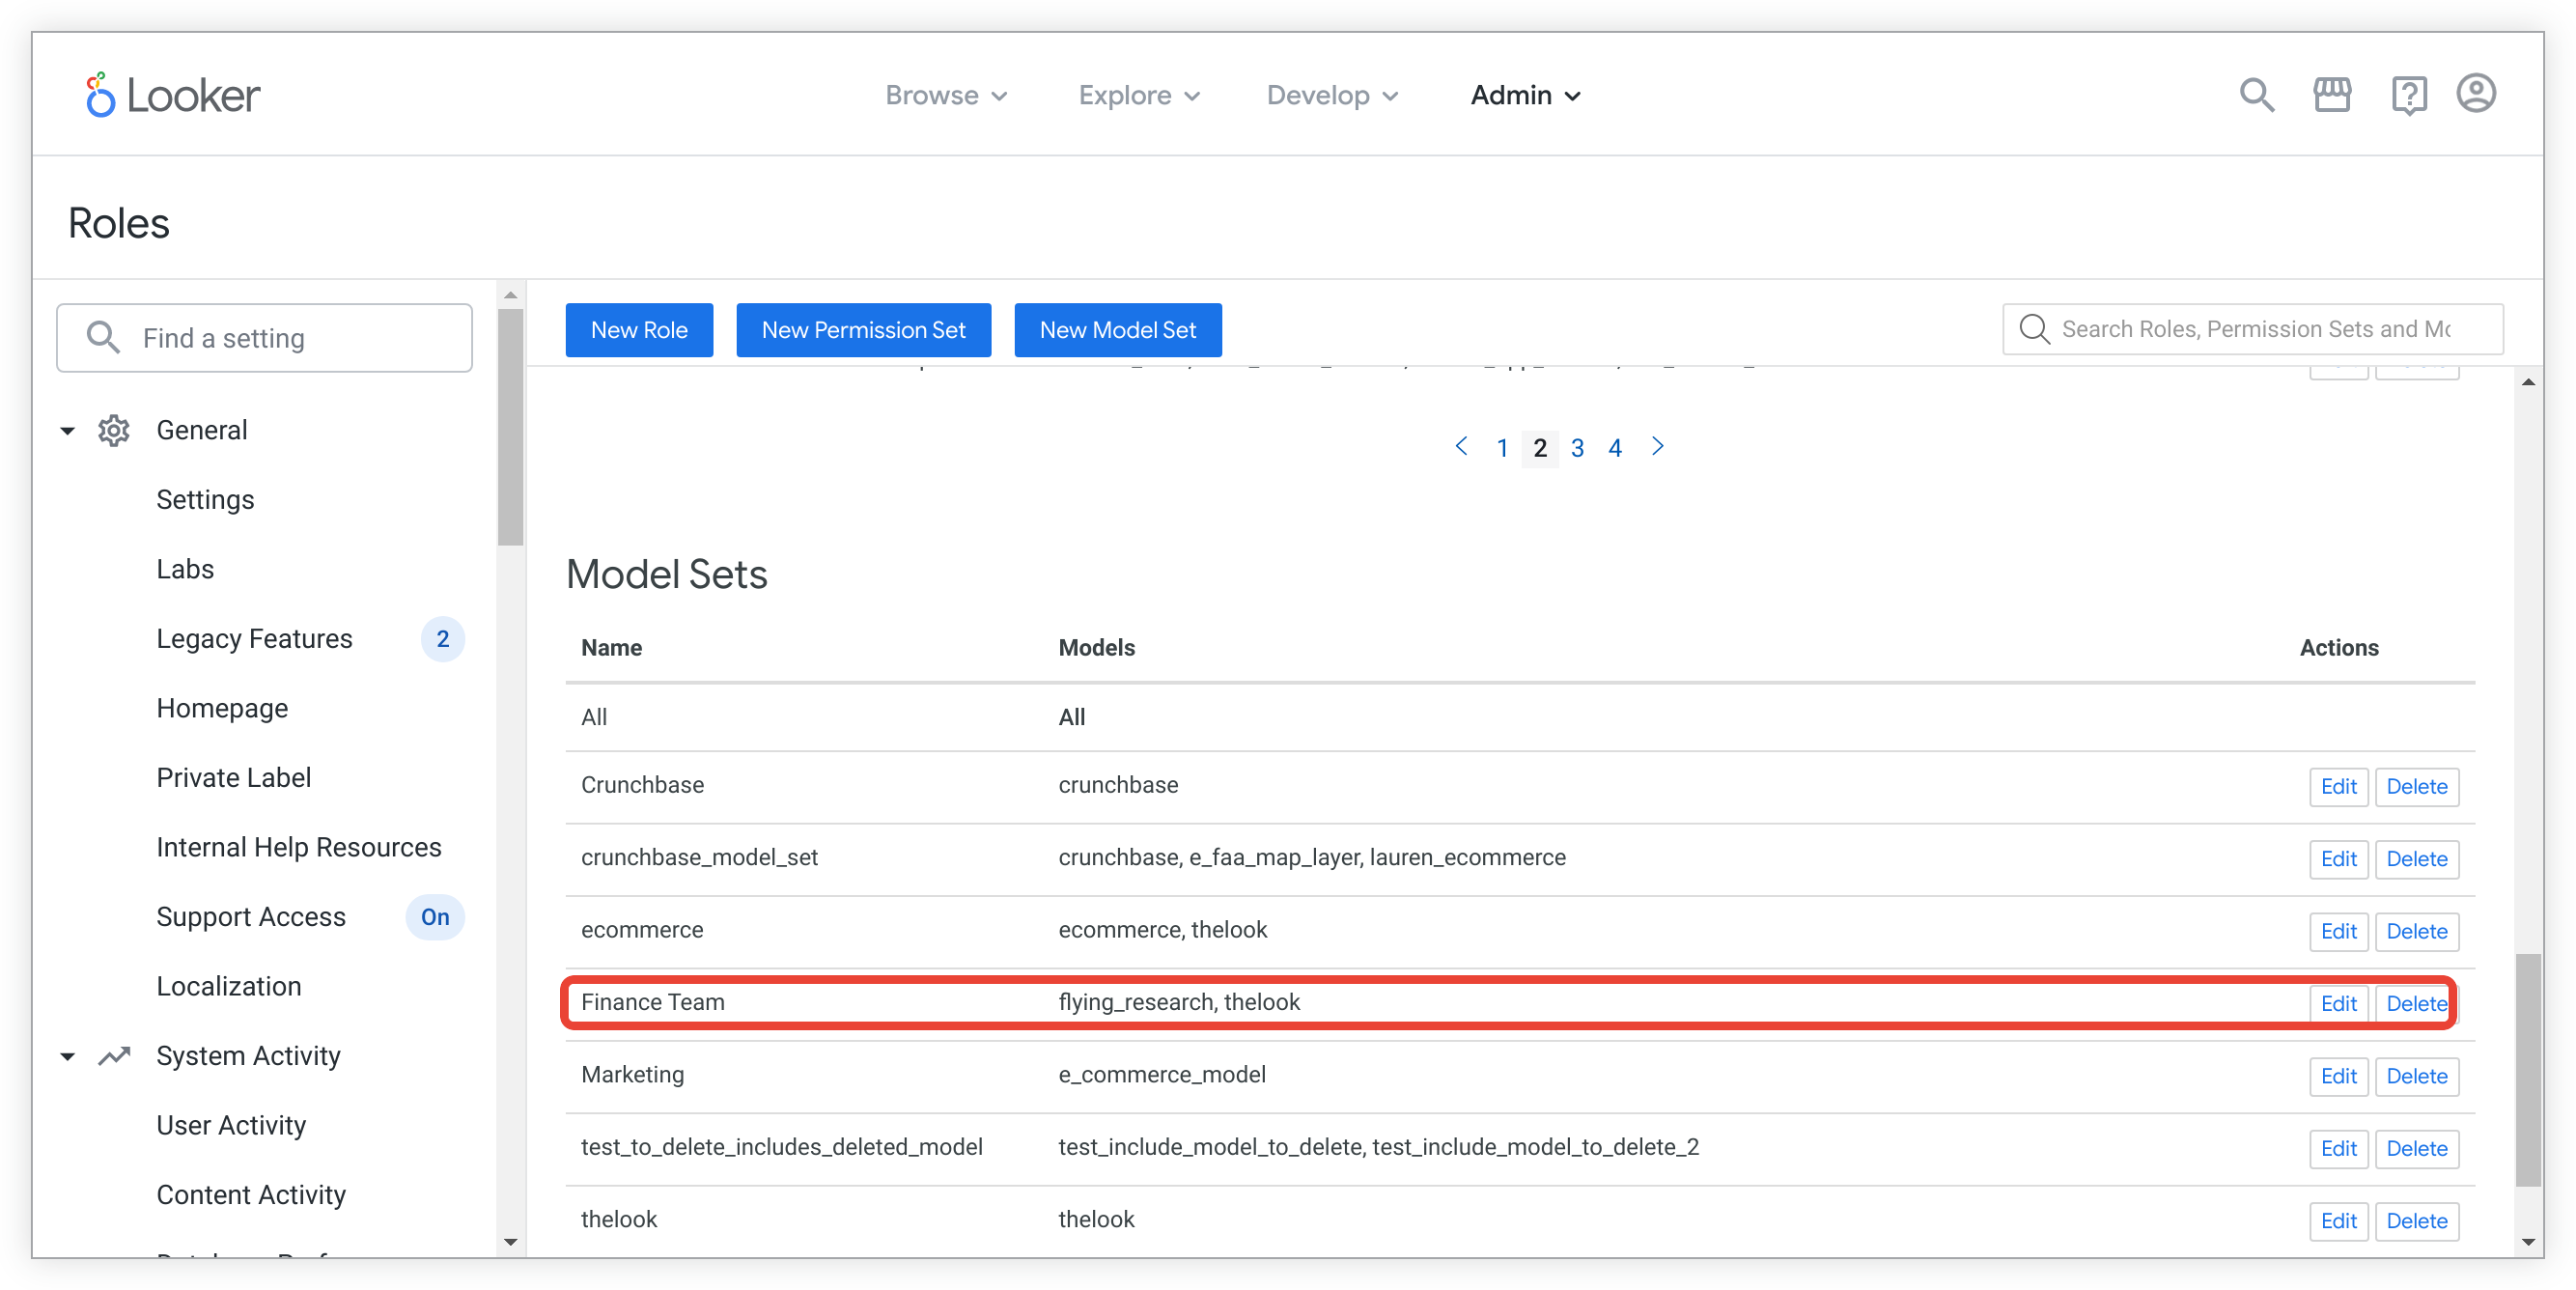Edit the Finance Team model set

2333,1002
